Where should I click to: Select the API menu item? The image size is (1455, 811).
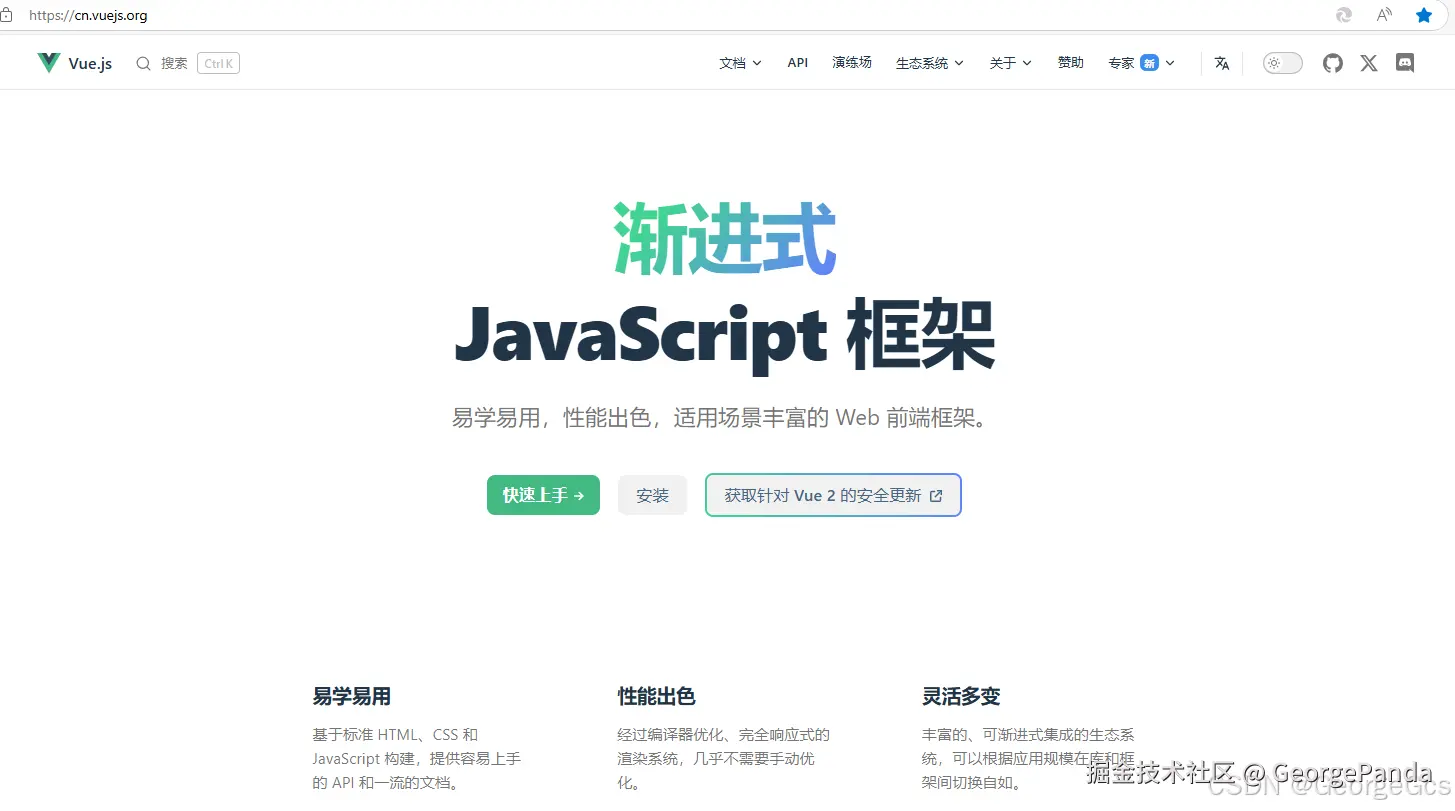click(x=797, y=62)
